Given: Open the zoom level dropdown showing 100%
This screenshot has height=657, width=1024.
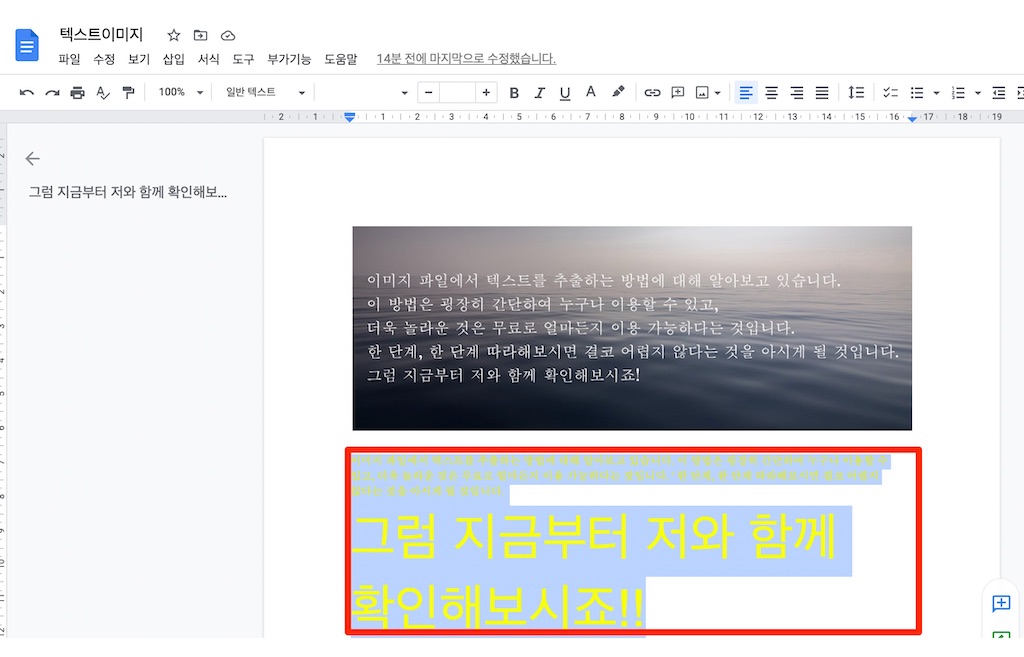Looking at the screenshot, I should (x=178, y=92).
